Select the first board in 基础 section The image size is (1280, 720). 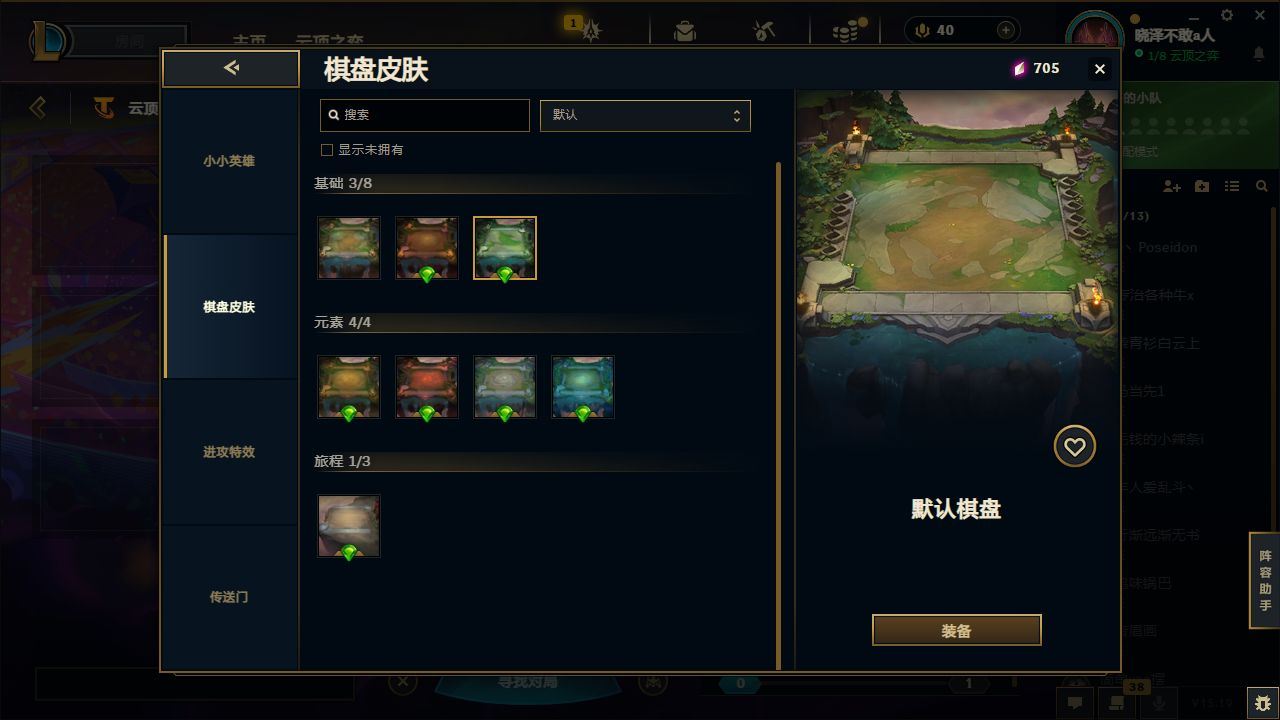click(x=349, y=248)
